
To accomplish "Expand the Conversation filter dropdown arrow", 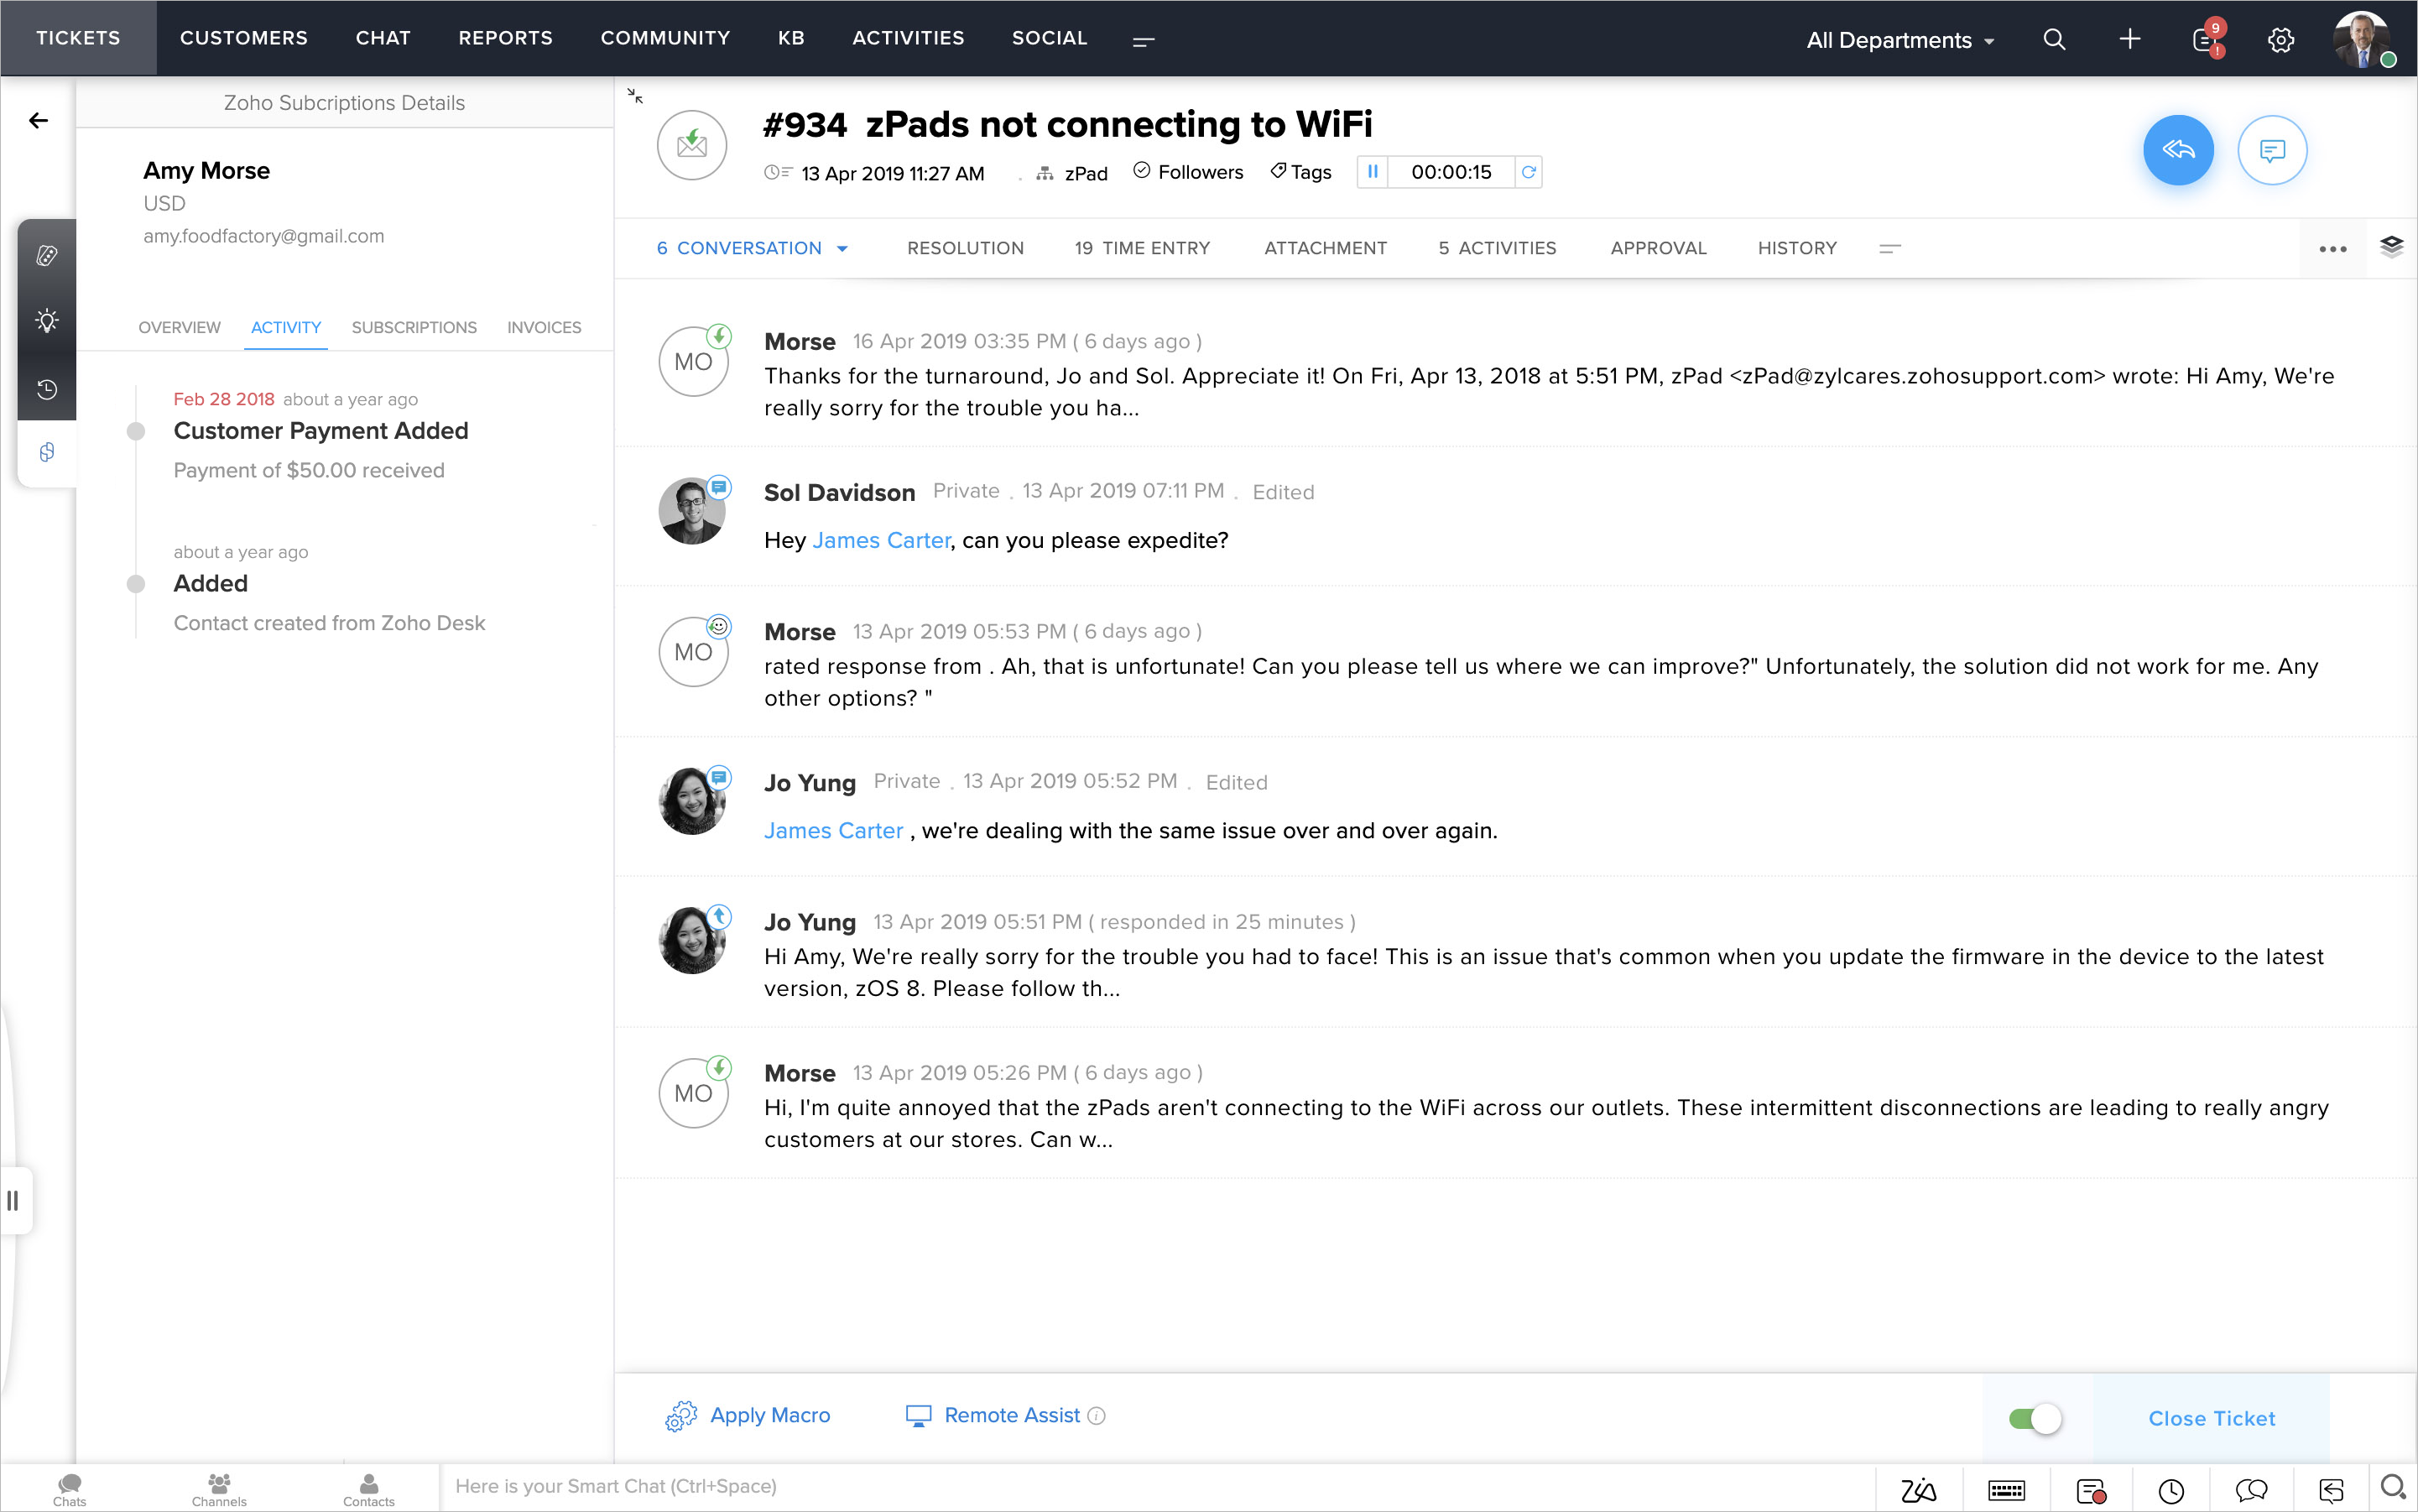I will pyautogui.click(x=842, y=249).
